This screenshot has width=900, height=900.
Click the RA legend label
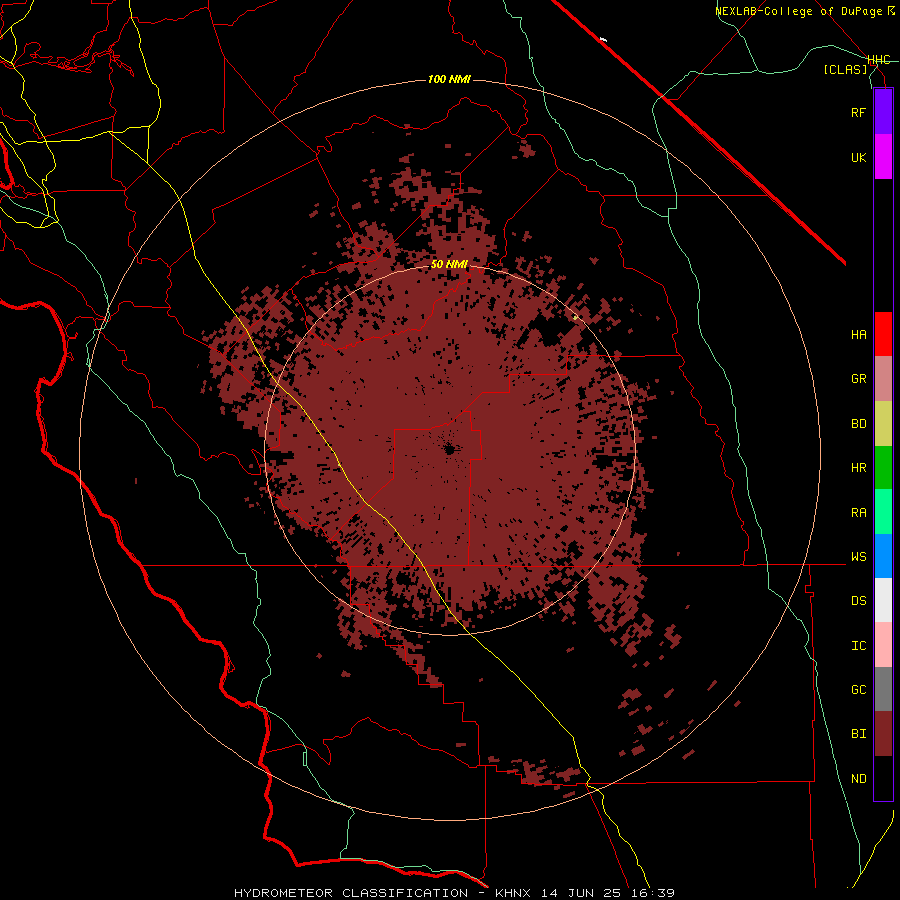[858, 513]
